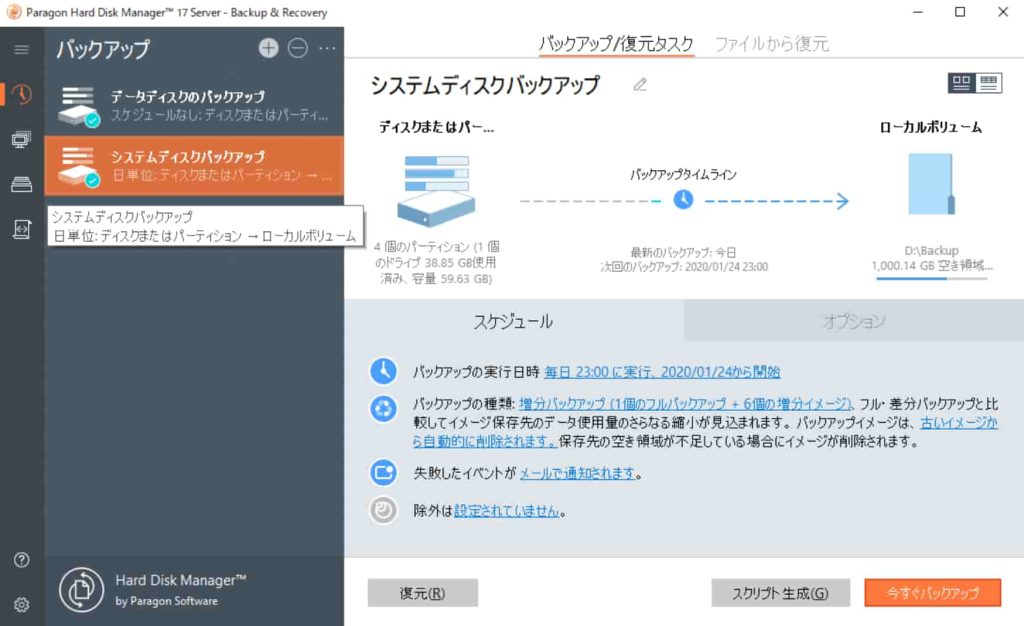Open the three-dot more options menu
The height and width of the screenshot is (626, 1024).
point(327,48)
